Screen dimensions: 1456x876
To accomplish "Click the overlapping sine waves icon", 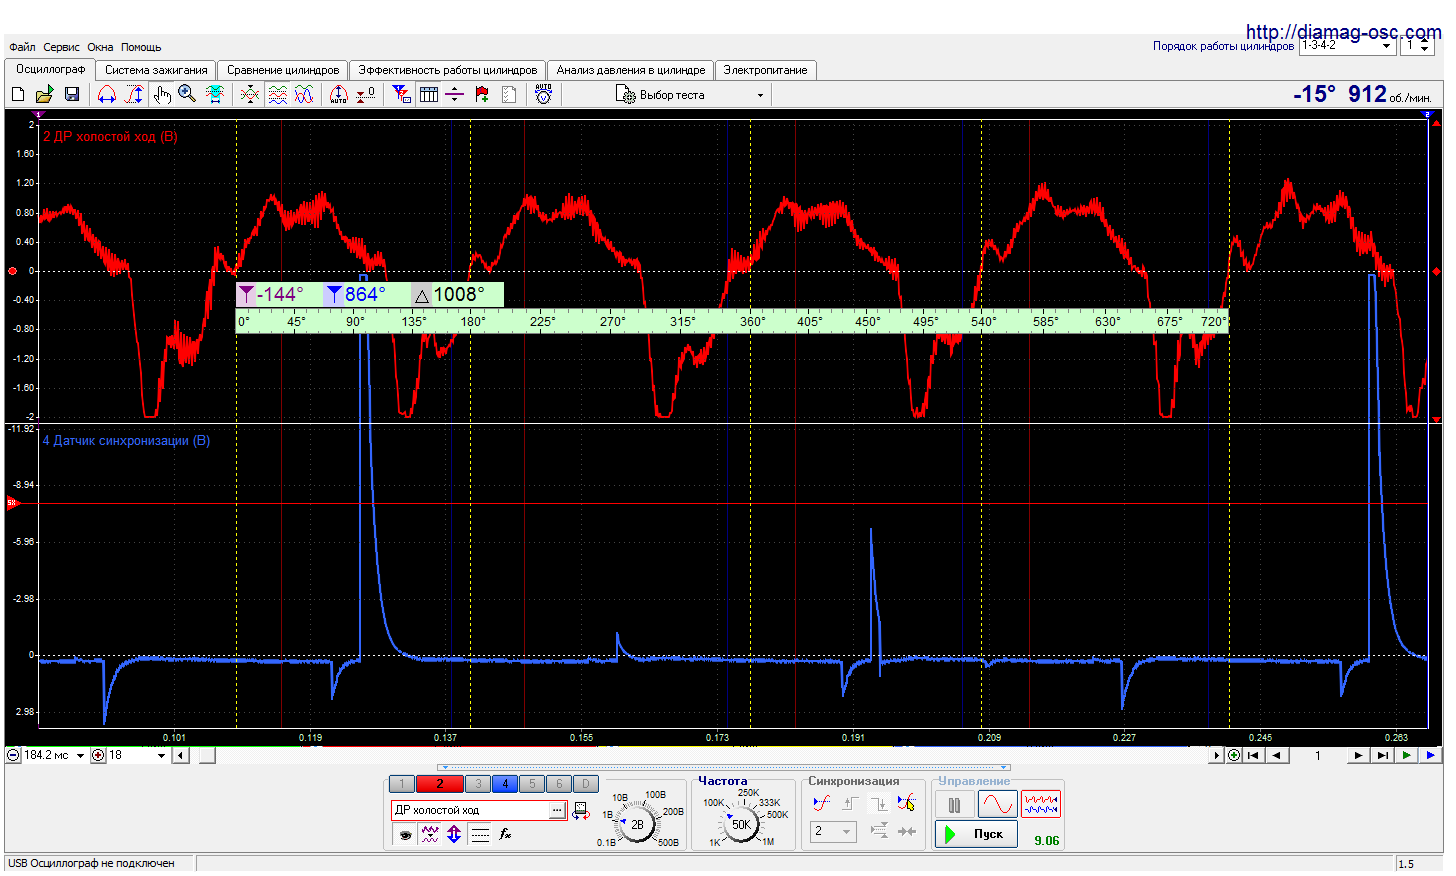I will (304, 94).
